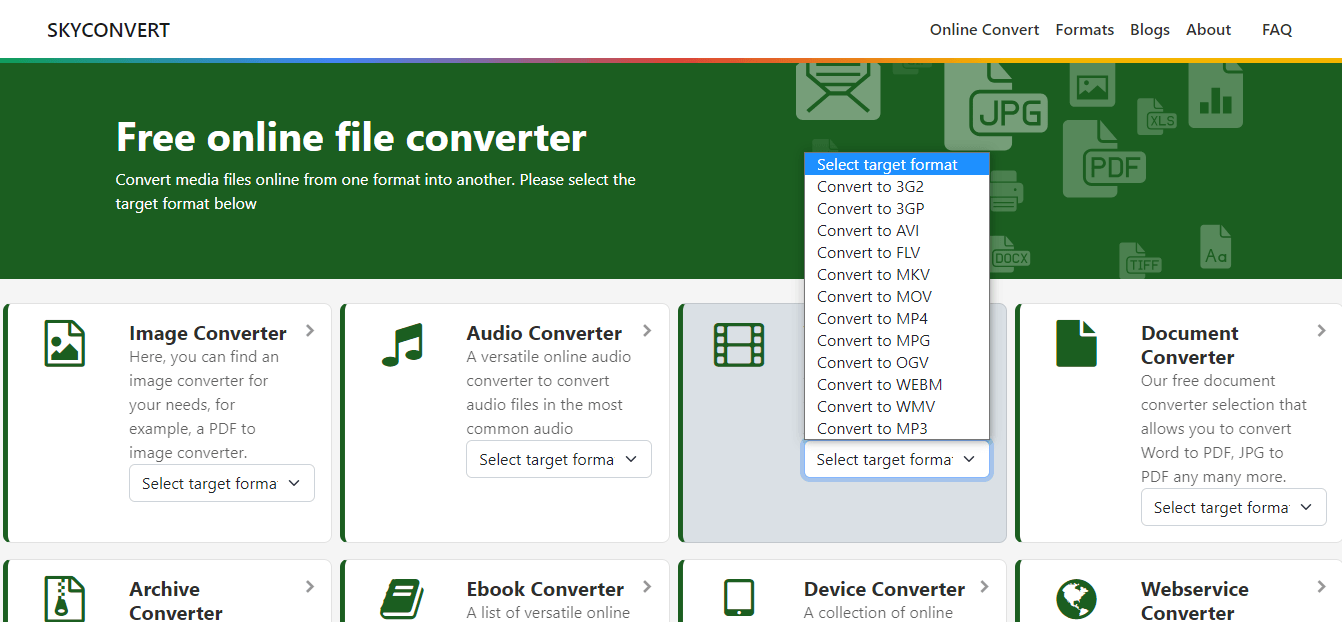The image size is (1342, 622).
Task: Pick Convert to AVI in dropdown list
Action: [x=867, y=230]
